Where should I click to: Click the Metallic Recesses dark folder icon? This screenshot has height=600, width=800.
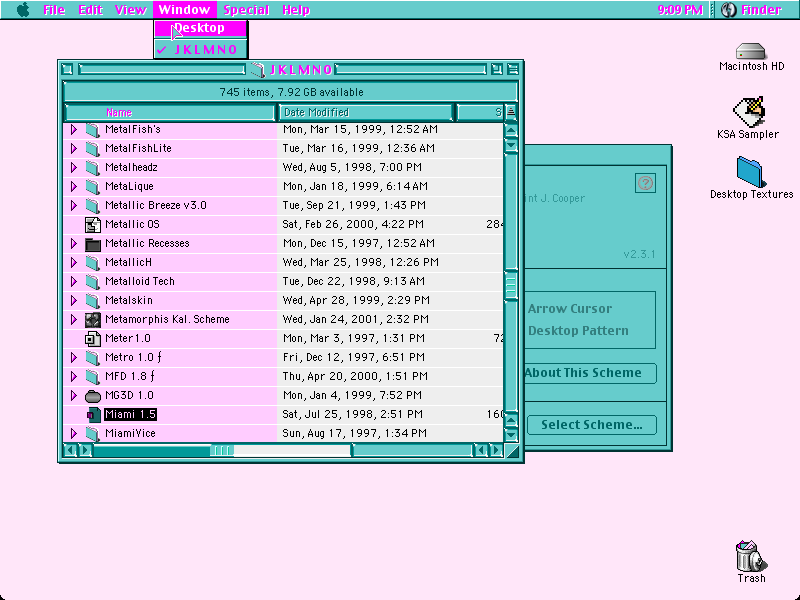(92, 244)
